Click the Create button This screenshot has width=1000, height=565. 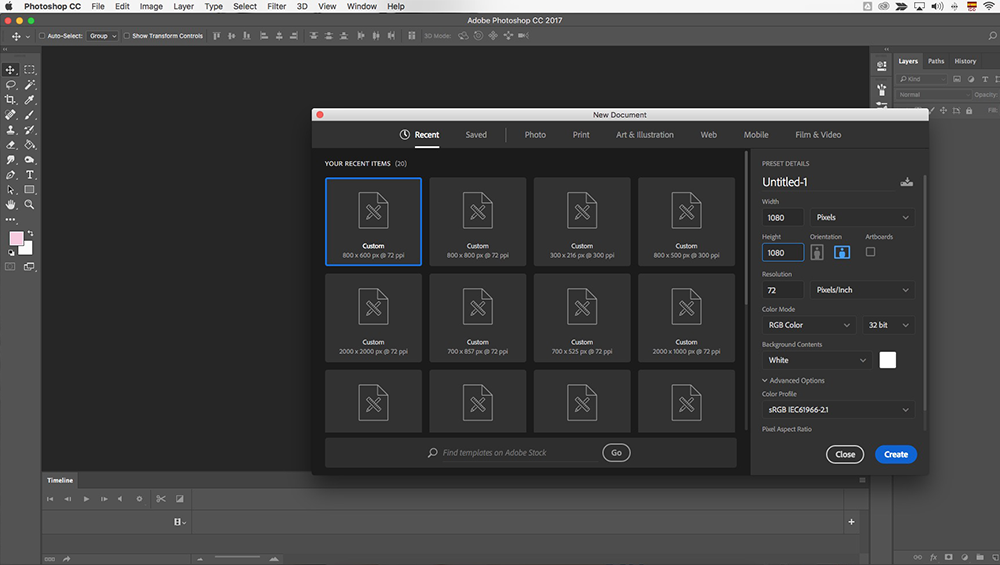click(x=895, y=455)
